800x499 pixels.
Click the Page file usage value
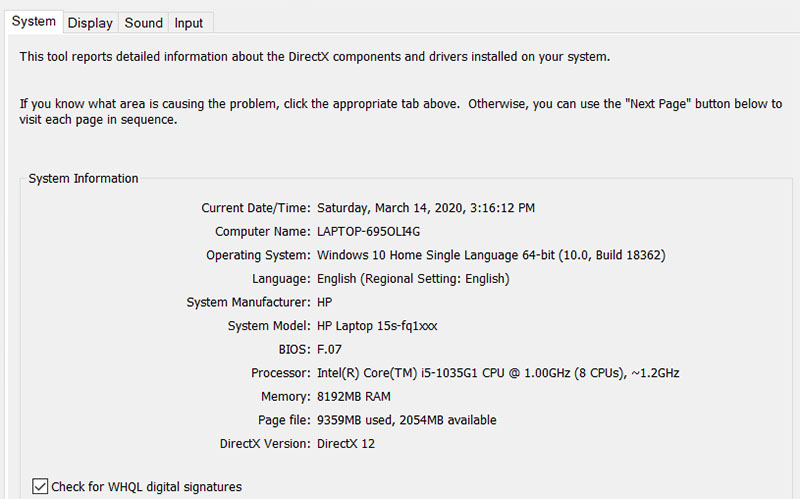(407, 420)
